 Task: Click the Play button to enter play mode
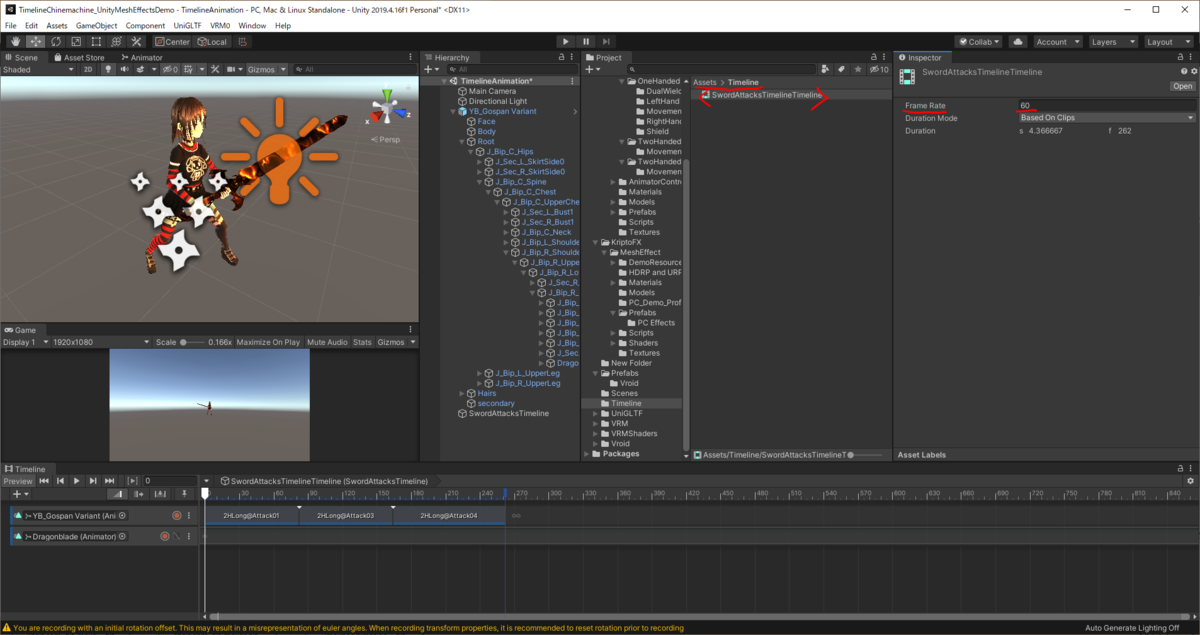[x=566, y=42]
